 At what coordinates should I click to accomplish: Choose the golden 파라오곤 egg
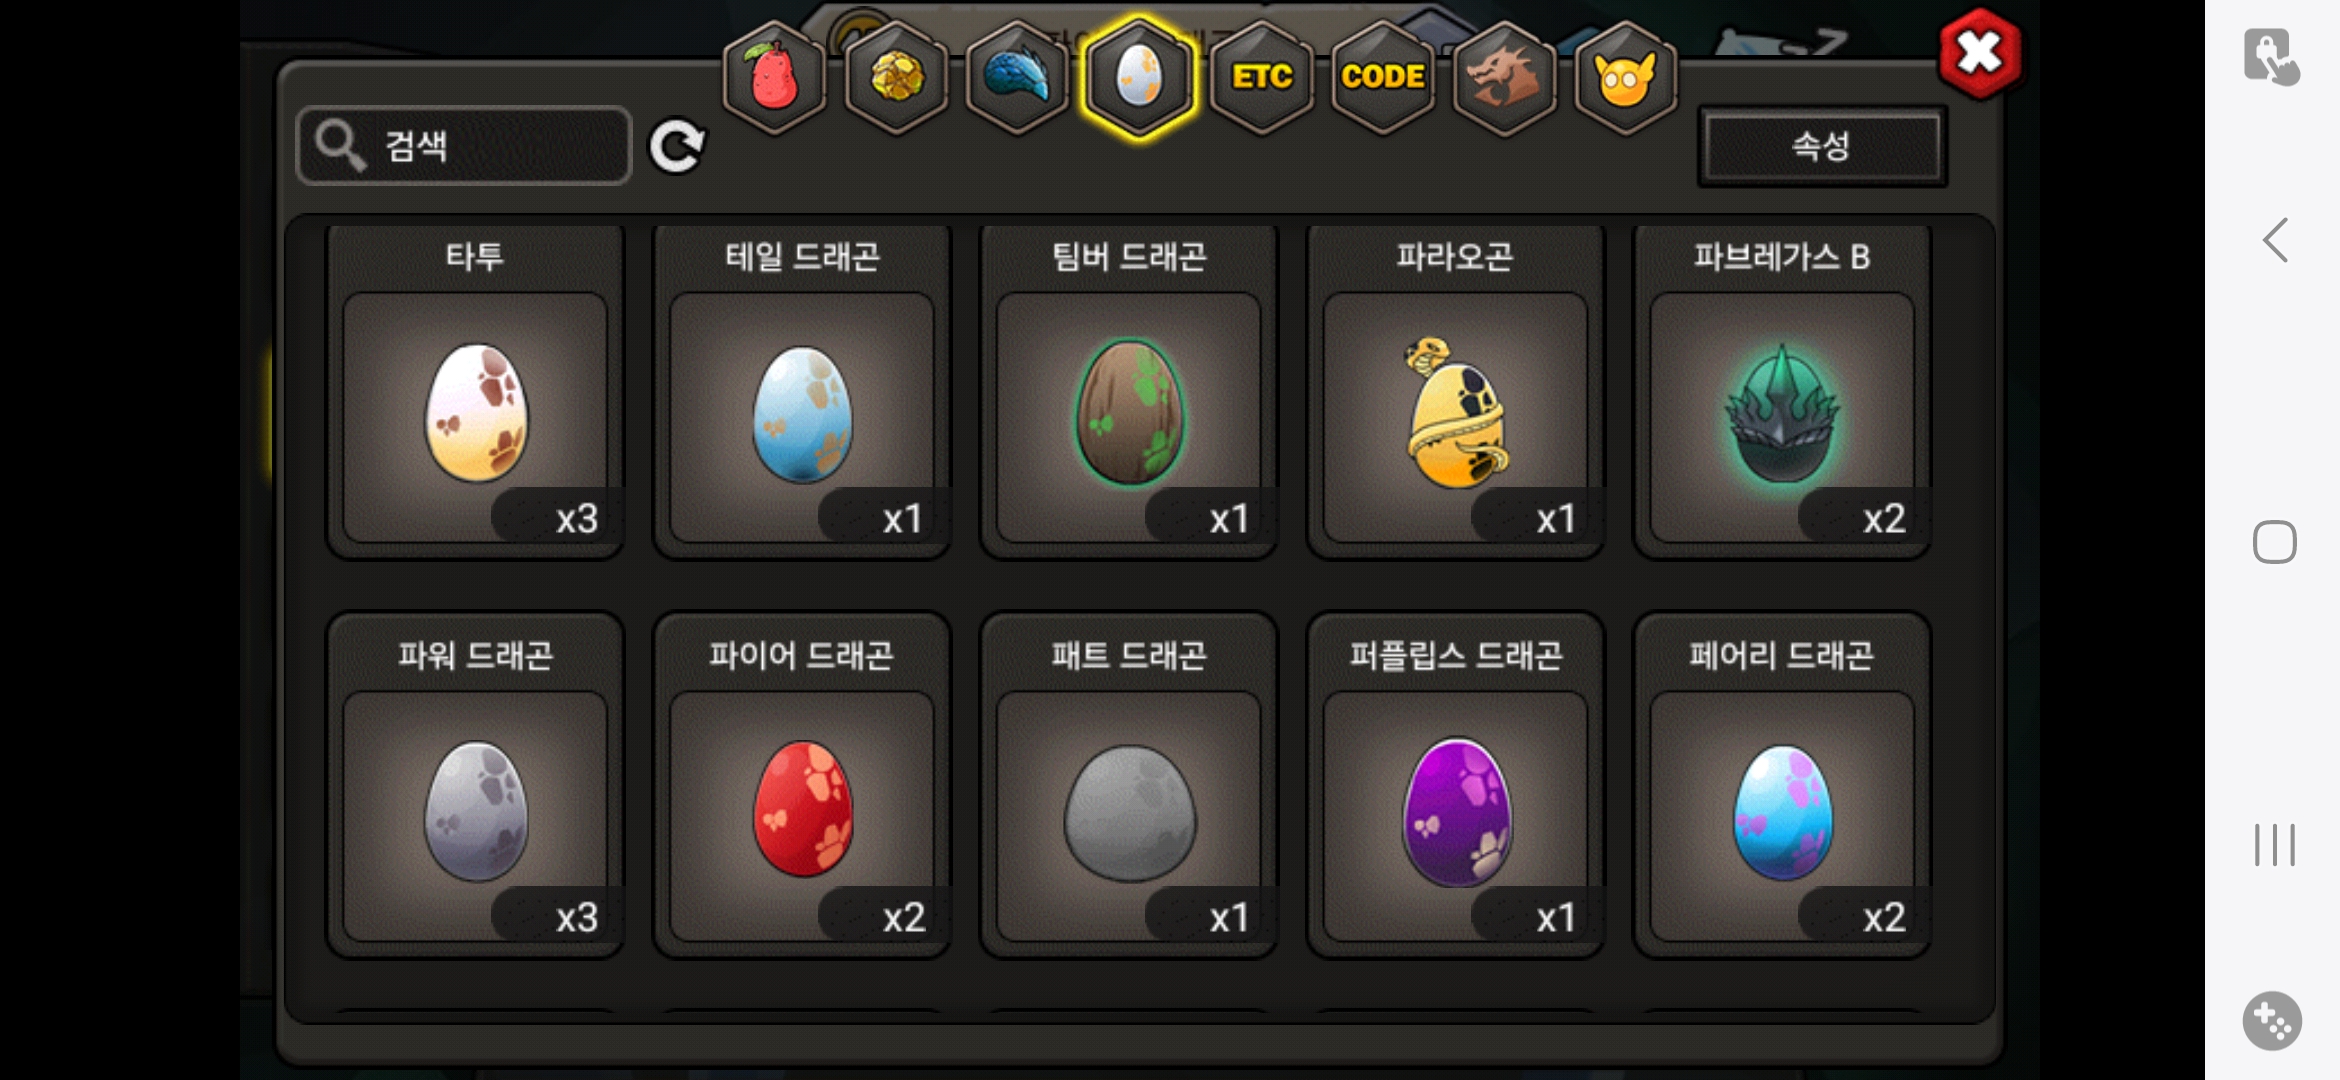click(x=1456, y=391)
